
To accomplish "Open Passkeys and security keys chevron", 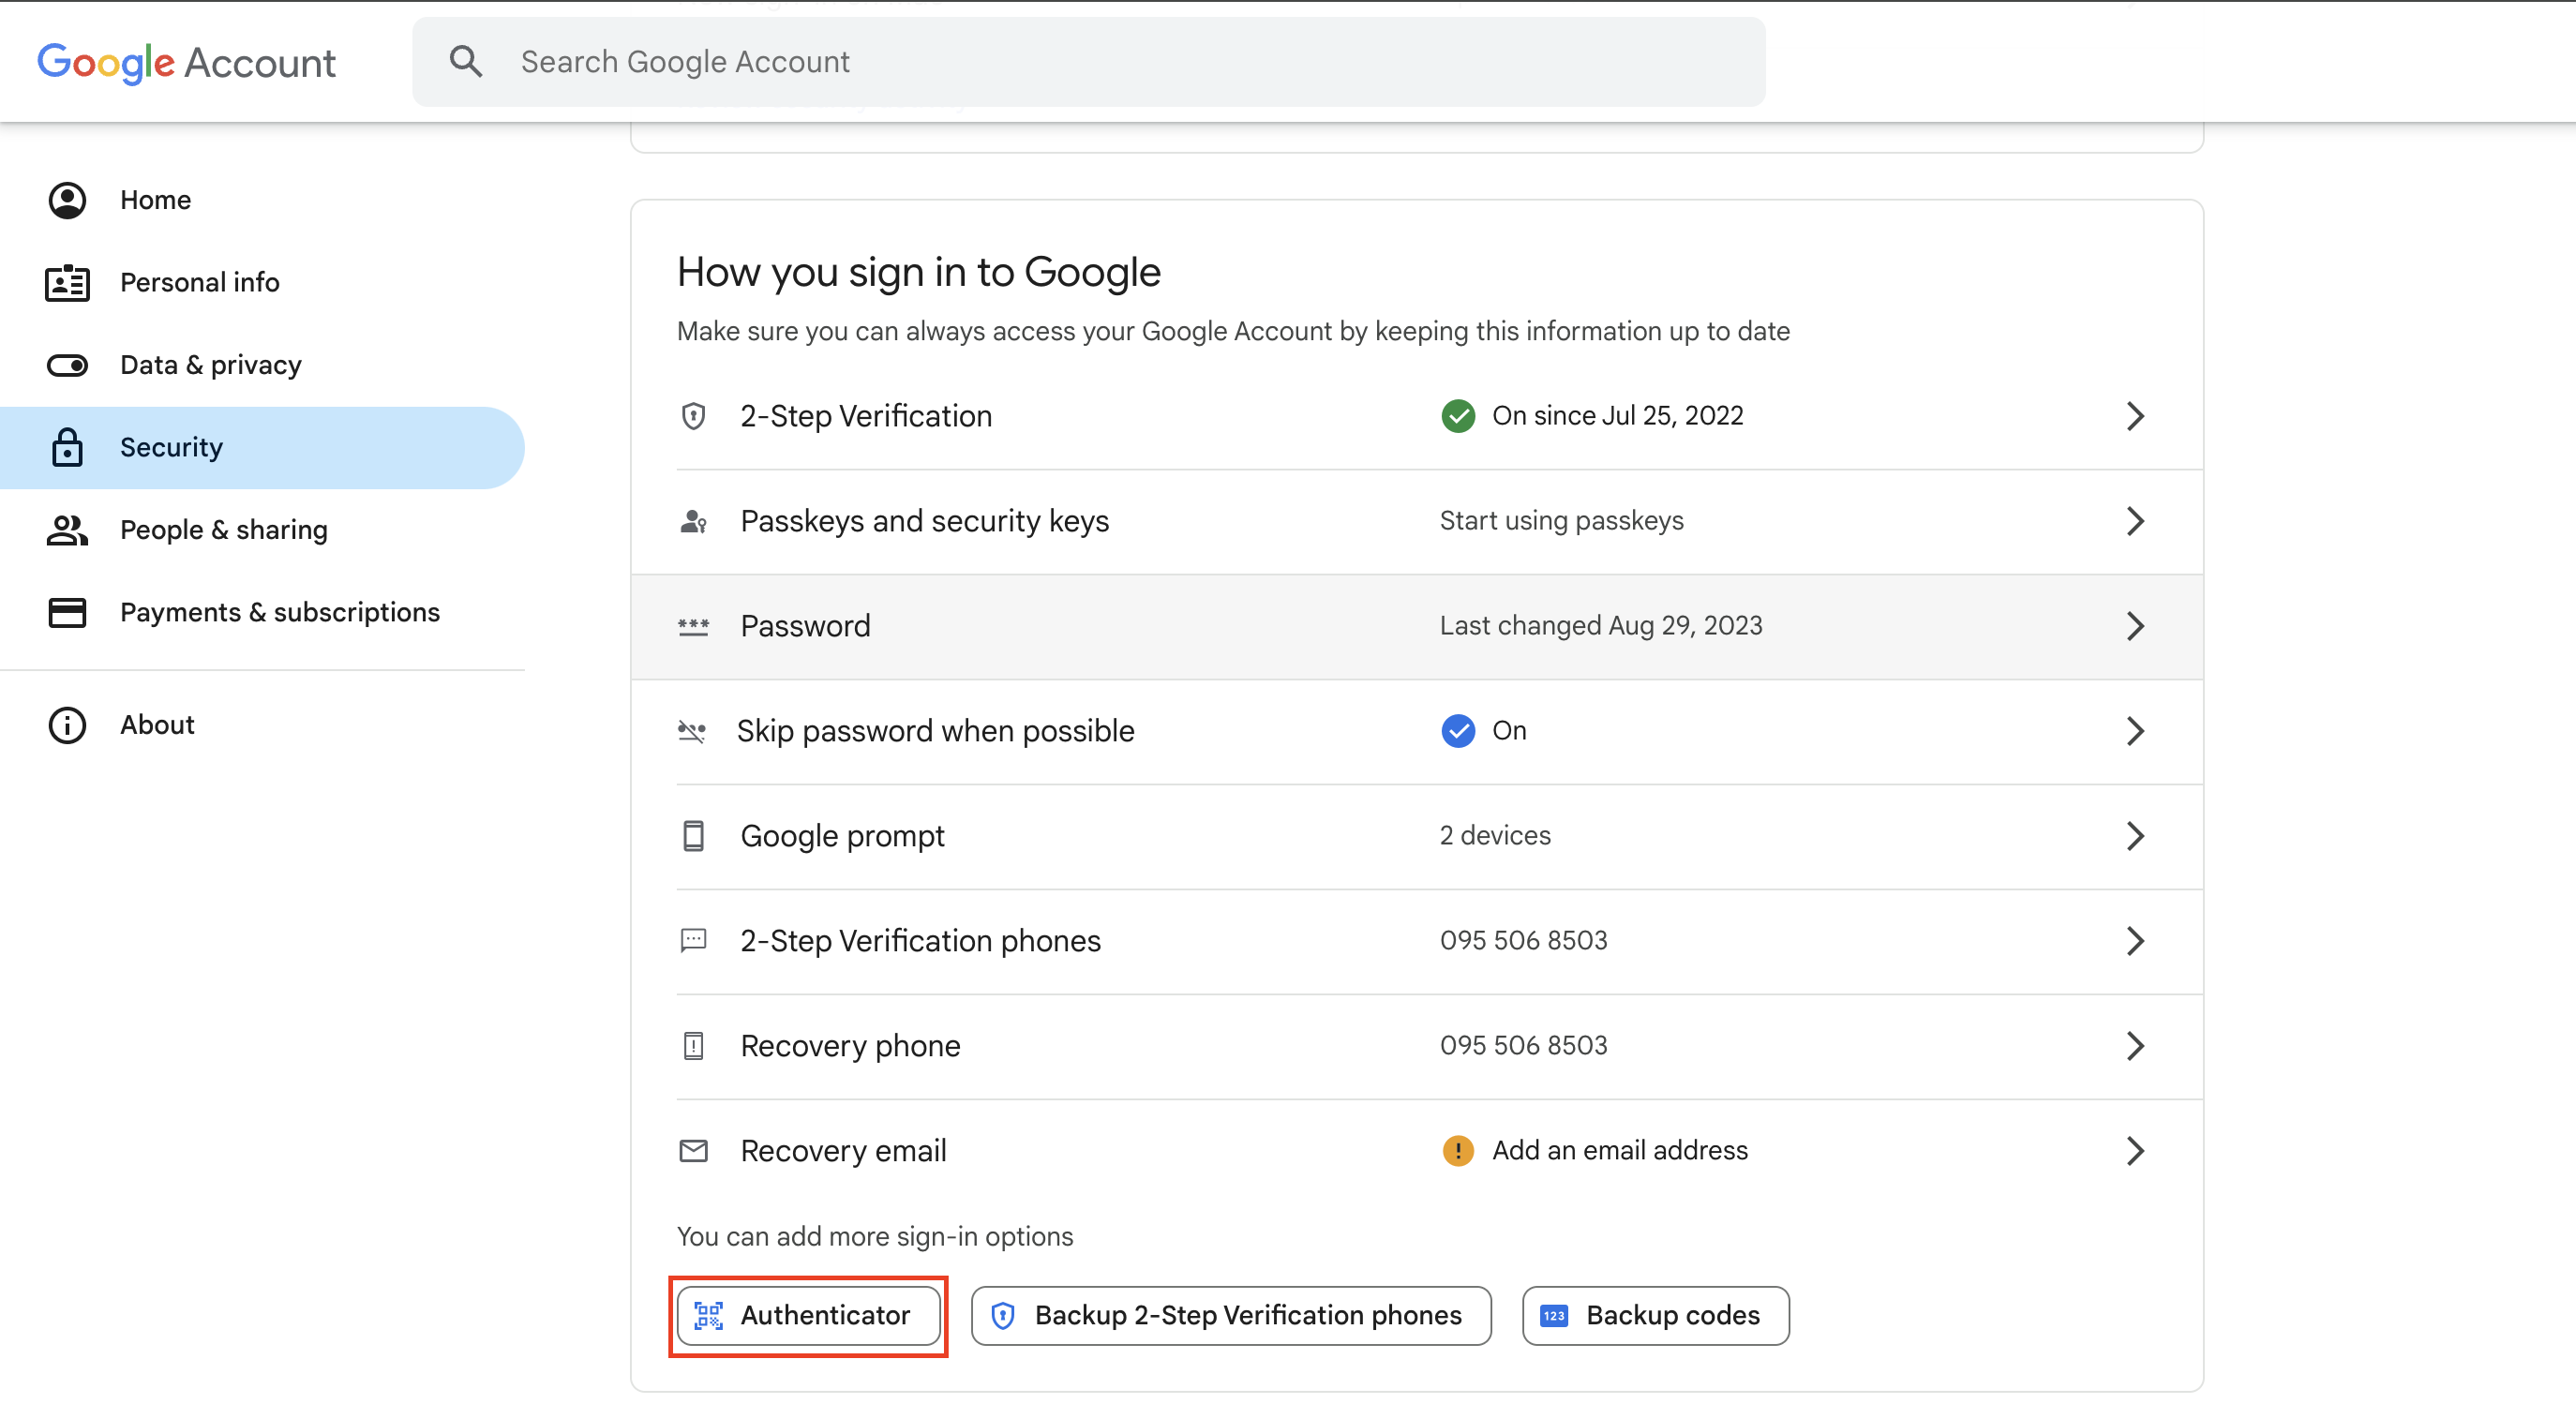I will 2135,521.
